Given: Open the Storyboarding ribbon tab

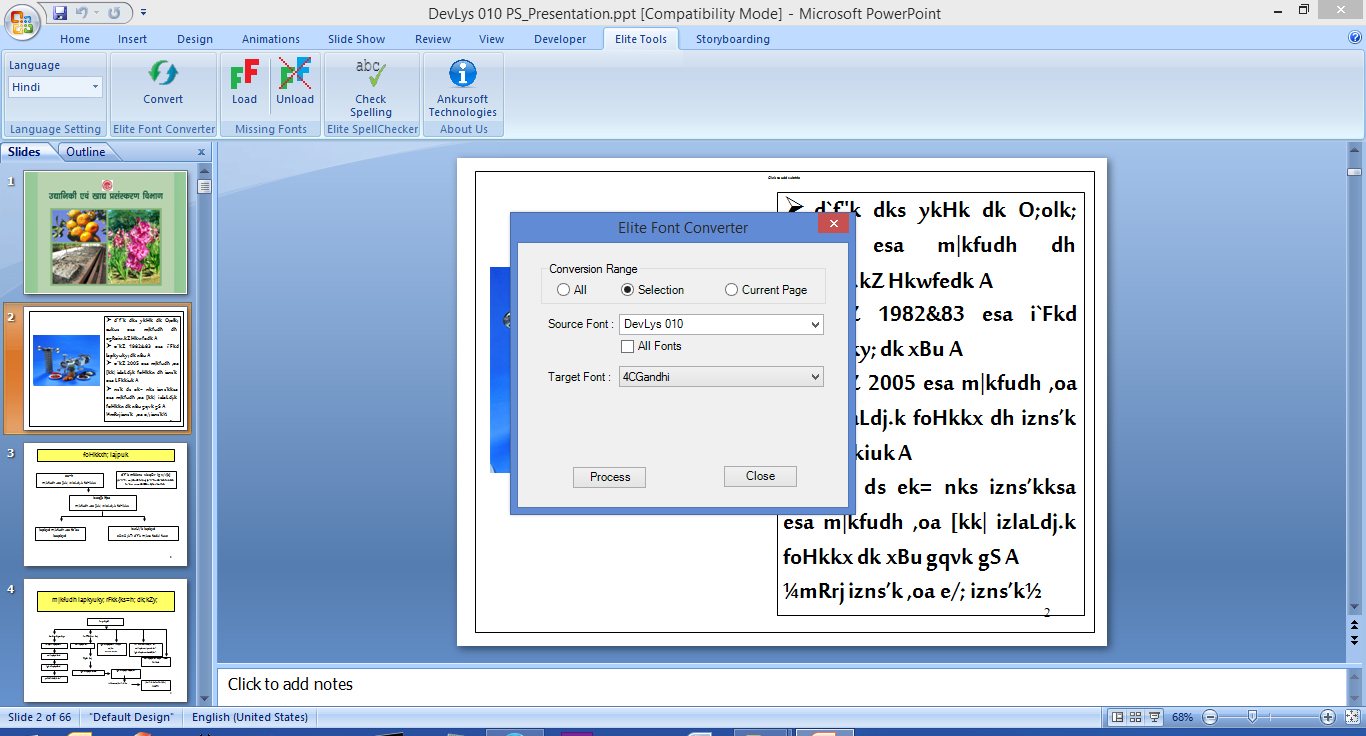Looking at the screenshot, I should (733, 39).
